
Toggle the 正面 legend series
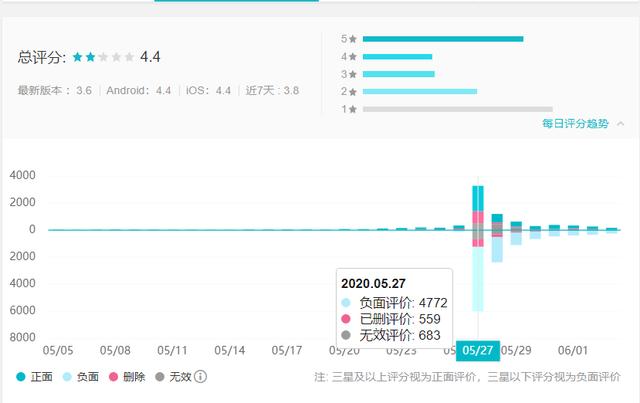tap(34, 377)
